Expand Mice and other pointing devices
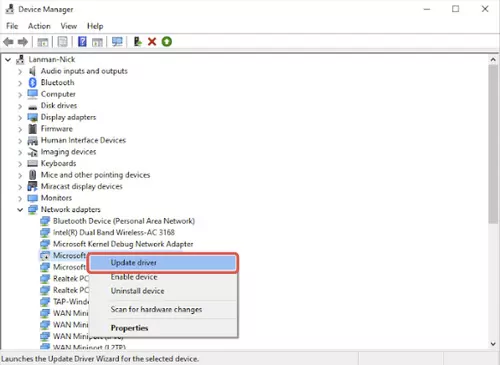The height and width of the screenshot is (365, 500). (x=20, y=175)
